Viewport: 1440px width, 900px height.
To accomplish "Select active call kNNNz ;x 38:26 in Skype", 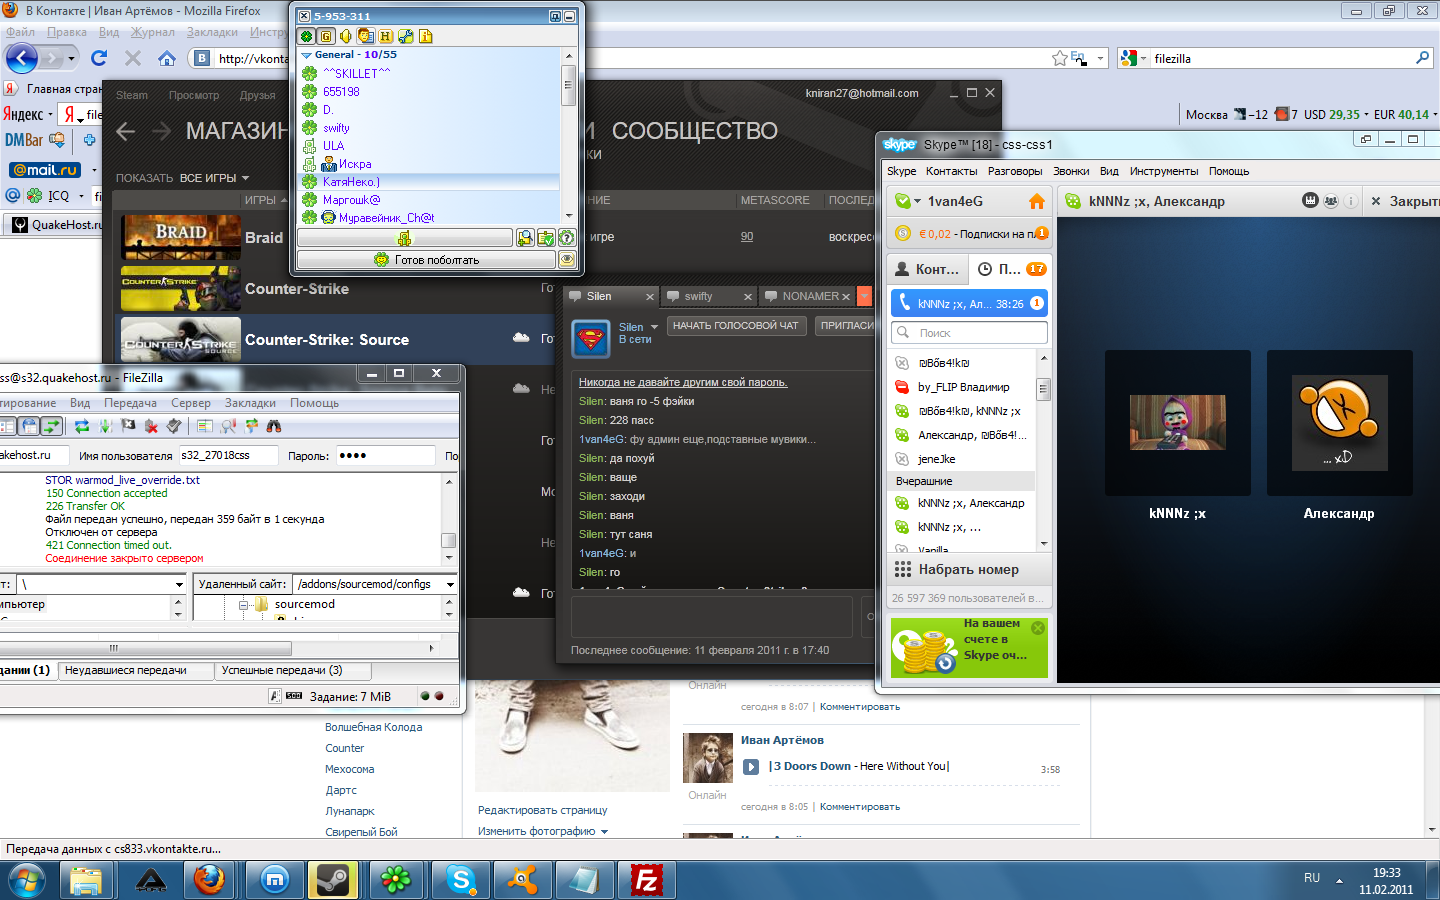I will [x=969, y=303].
